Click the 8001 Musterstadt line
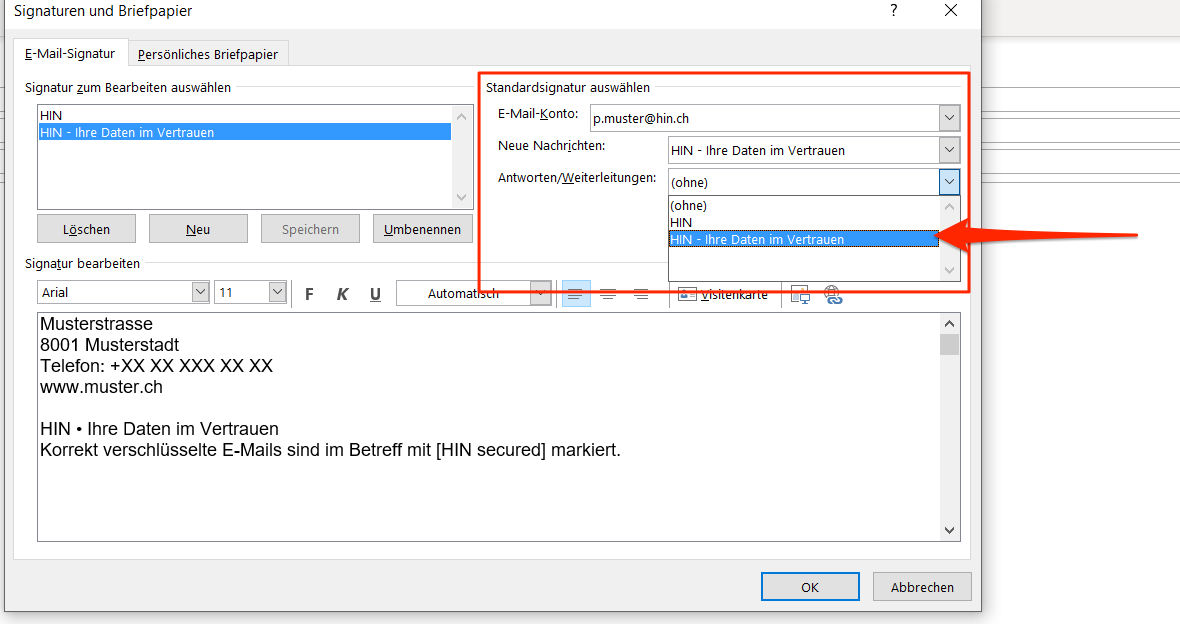 pyautogui.click(x=109, y=345)
